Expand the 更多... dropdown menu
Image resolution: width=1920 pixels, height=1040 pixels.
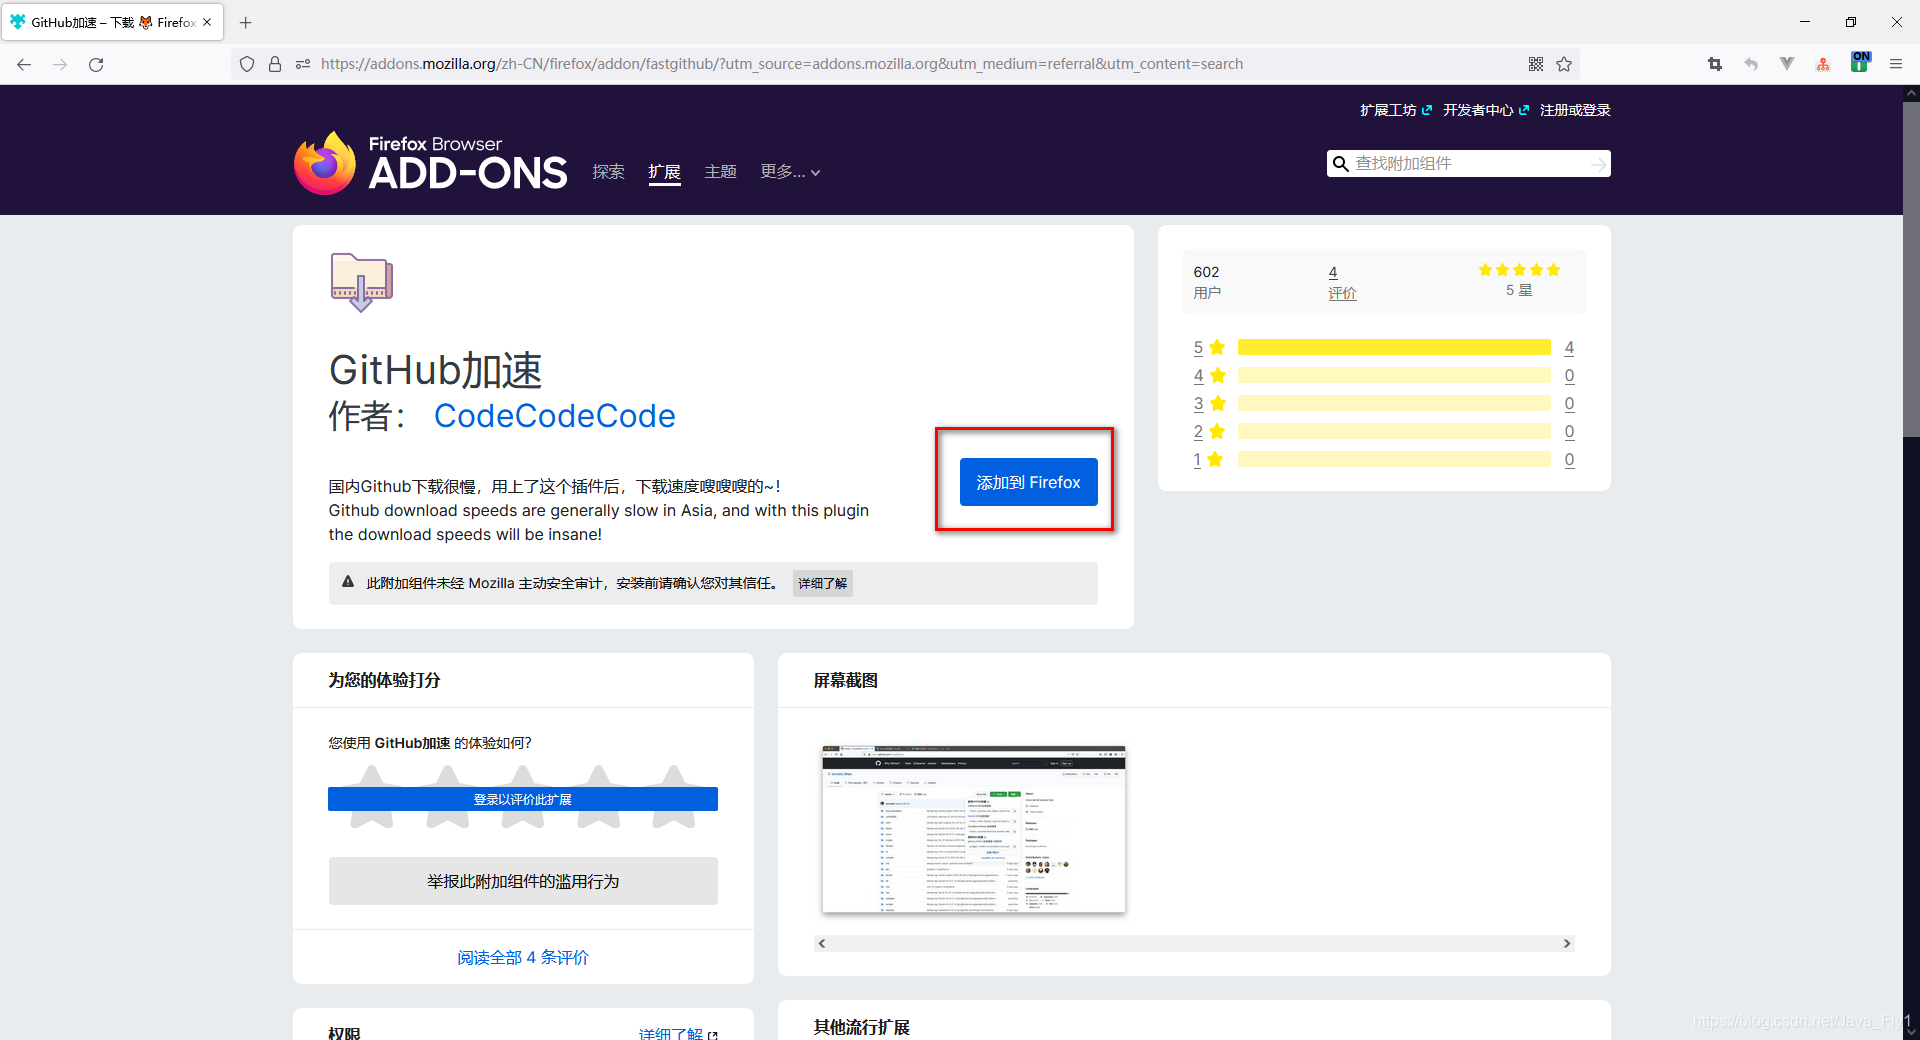pos(790,172)
